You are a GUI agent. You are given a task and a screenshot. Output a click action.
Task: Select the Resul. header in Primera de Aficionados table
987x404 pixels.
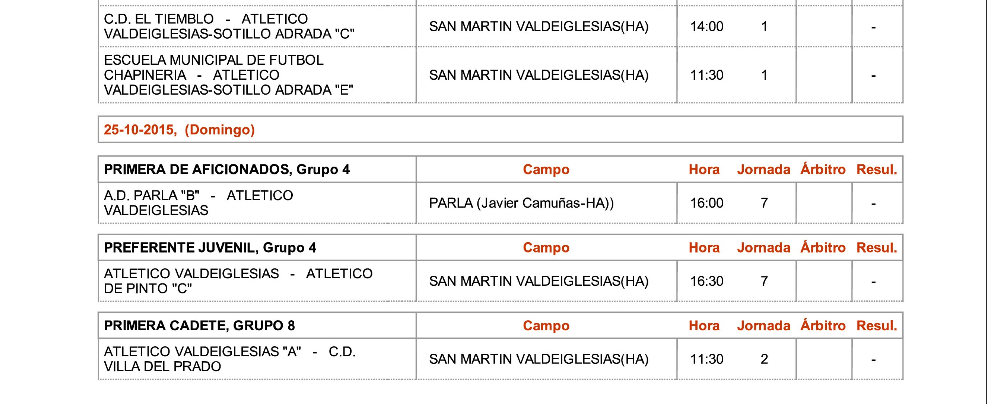coord(877,170)
